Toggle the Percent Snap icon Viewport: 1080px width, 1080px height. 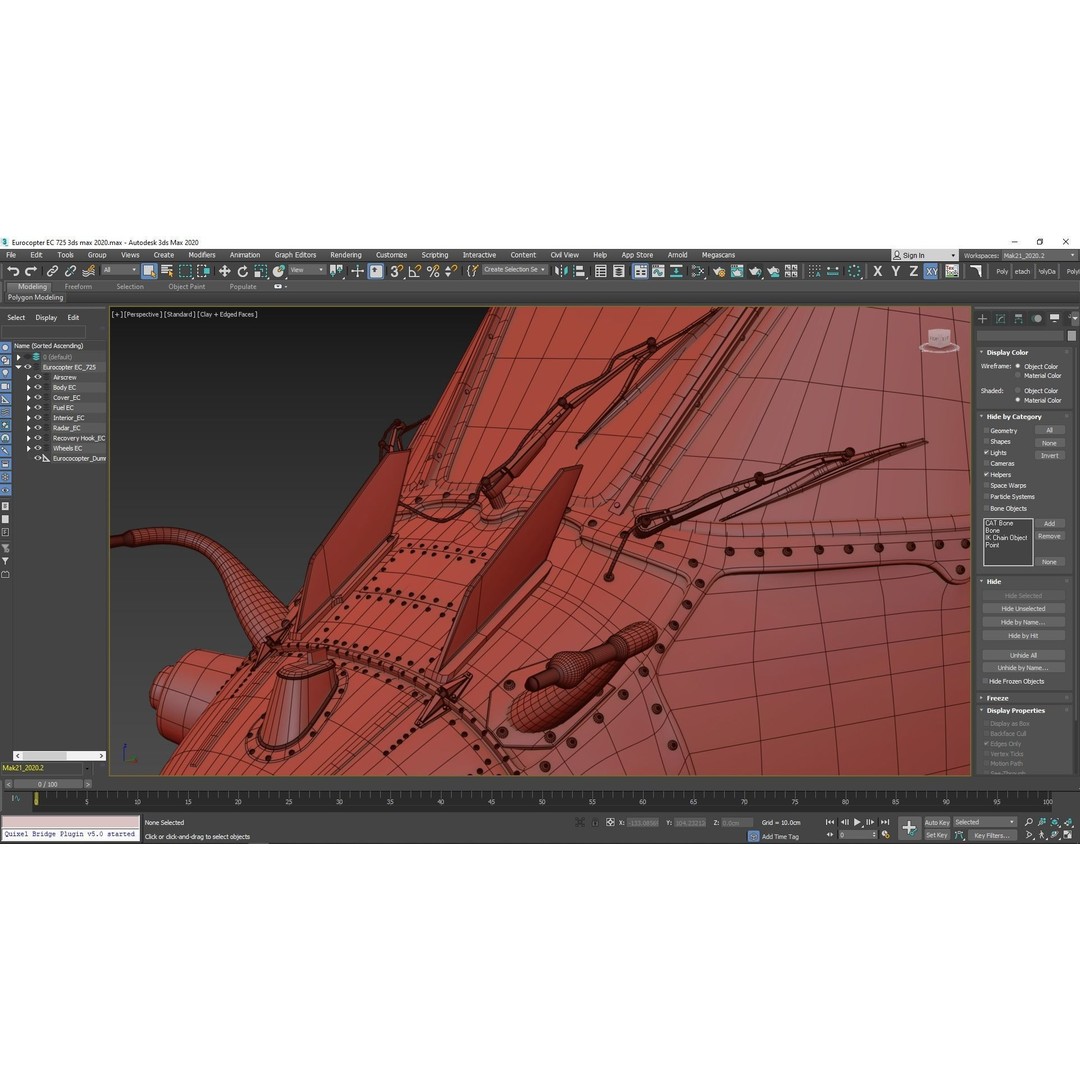[433, 271]
